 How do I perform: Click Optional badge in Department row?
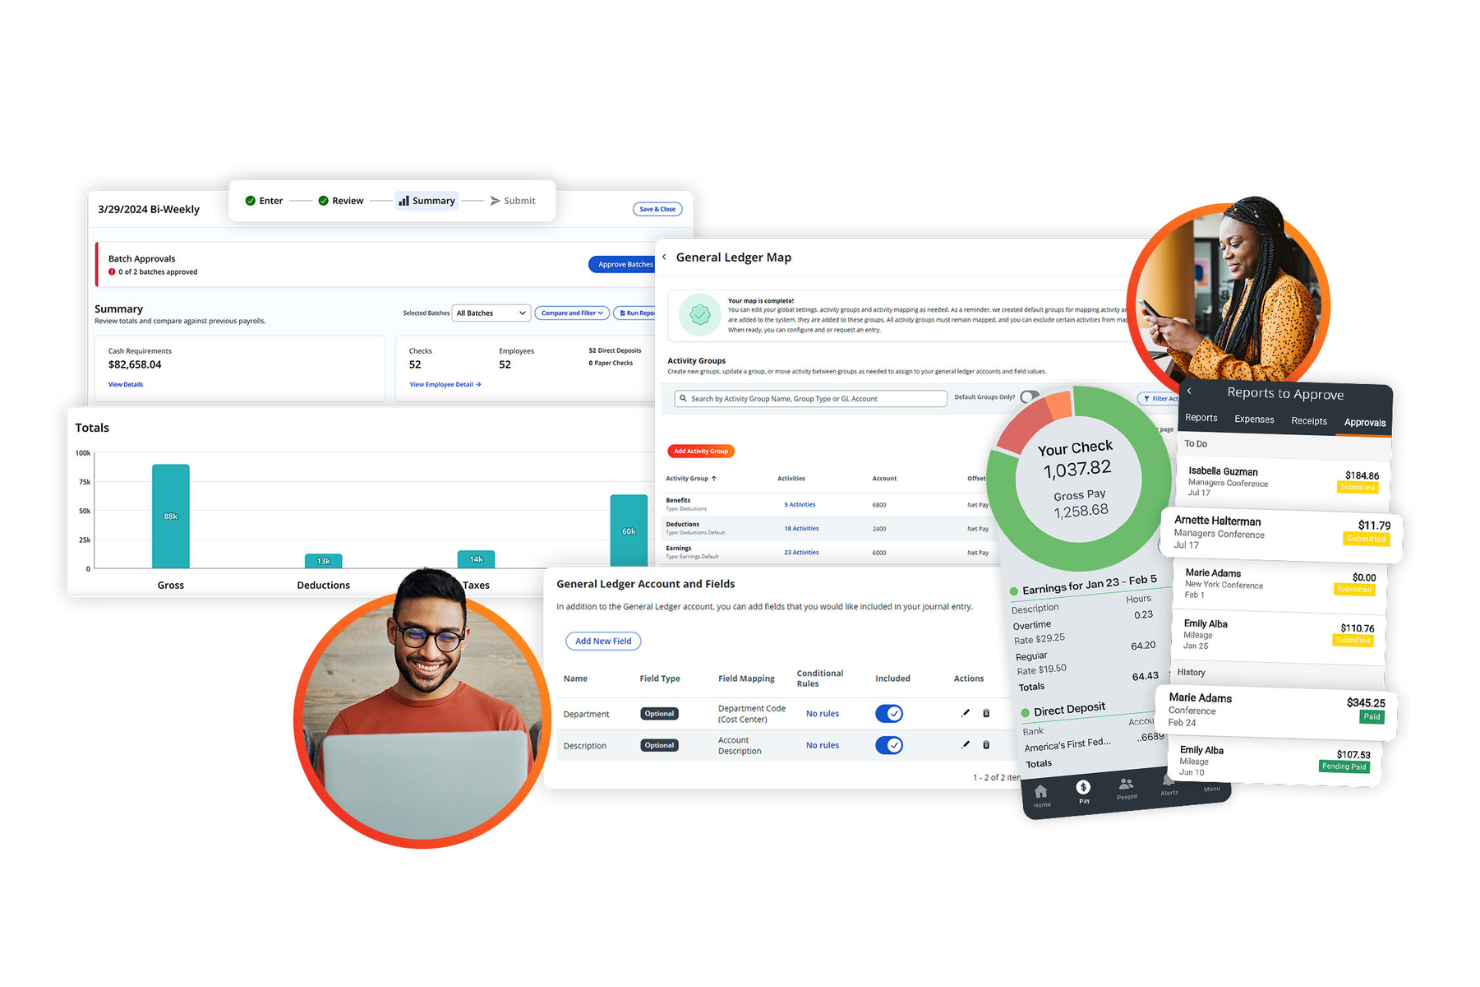(x=659, y=713)
